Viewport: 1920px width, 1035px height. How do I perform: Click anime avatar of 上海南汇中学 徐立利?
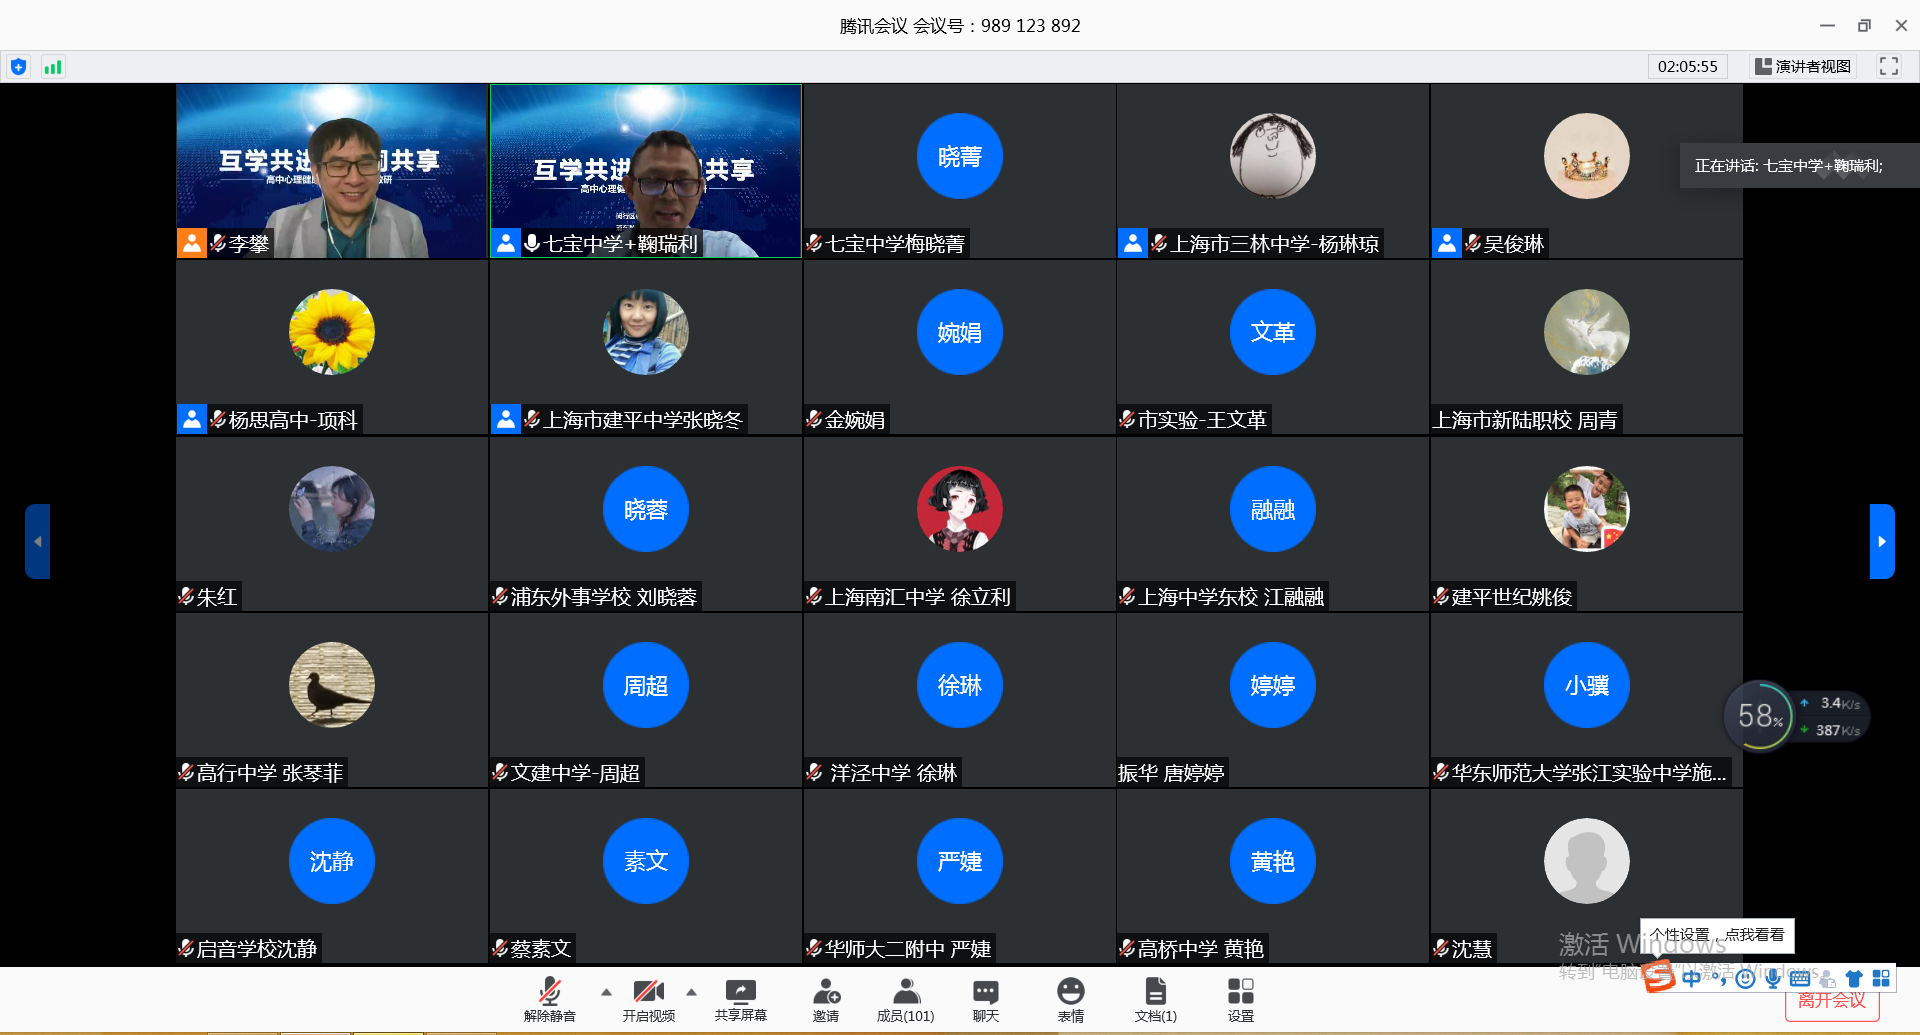(960, 509)
